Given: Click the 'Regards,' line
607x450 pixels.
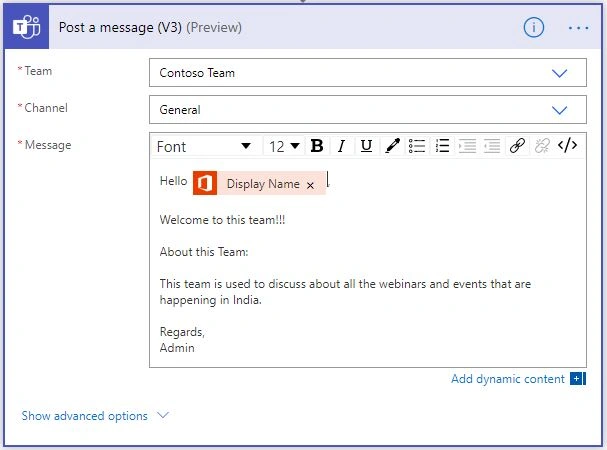Looking at the screenshot, I should coord(182,332).
